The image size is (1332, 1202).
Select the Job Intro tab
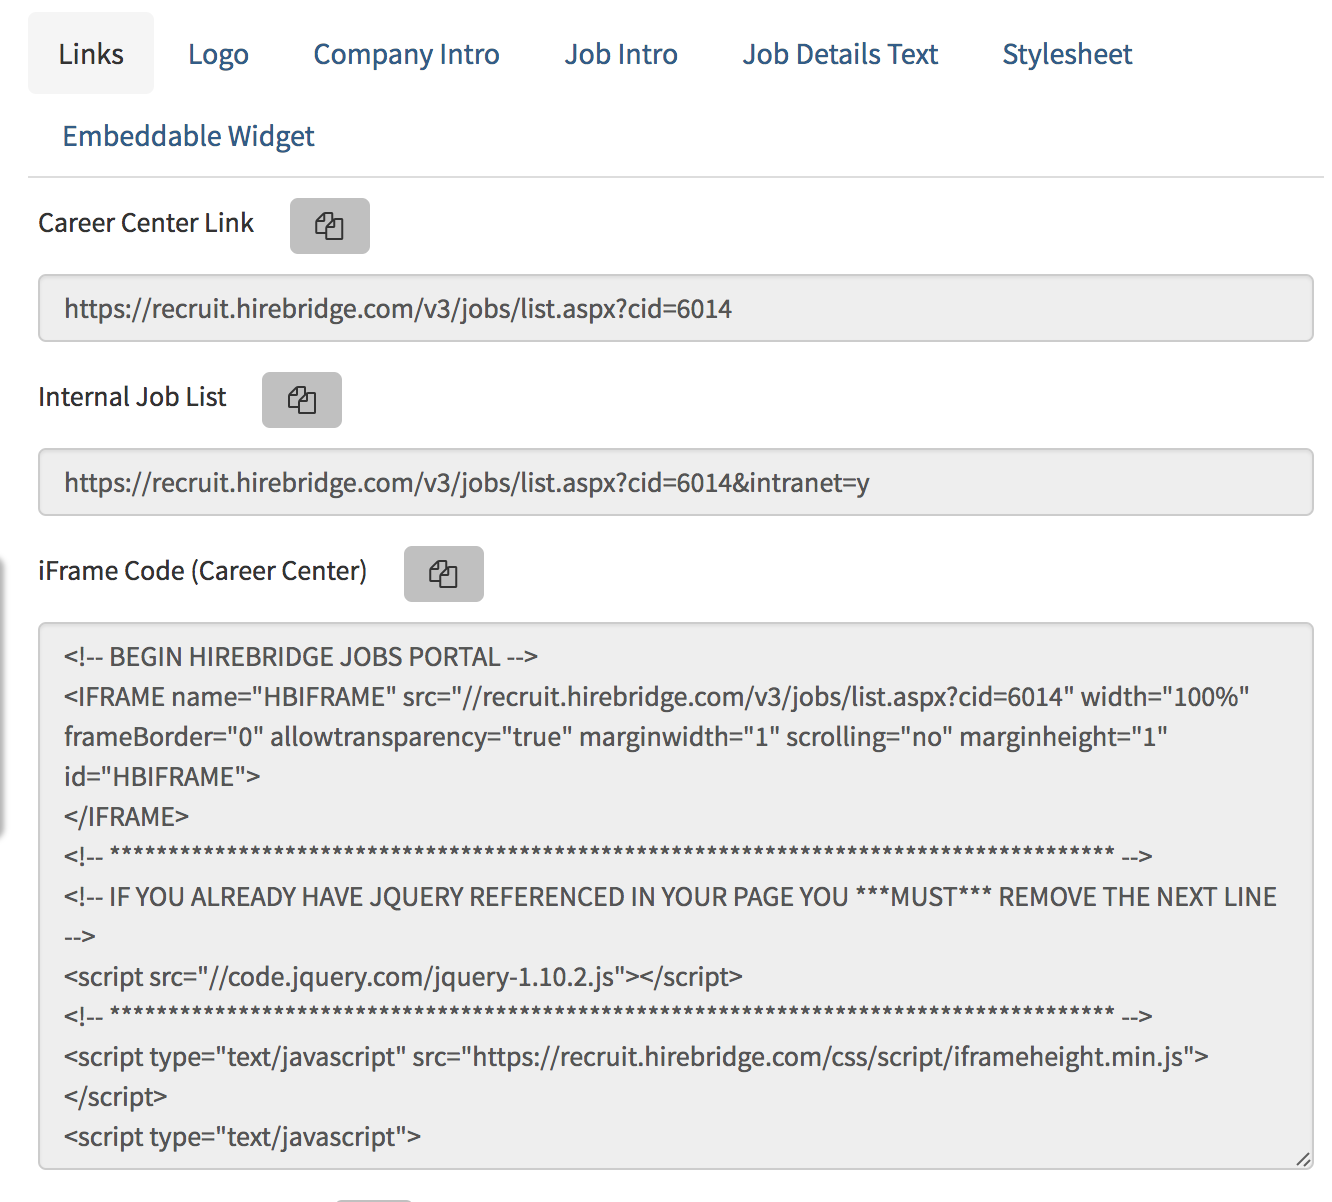[x=621, y=54]
